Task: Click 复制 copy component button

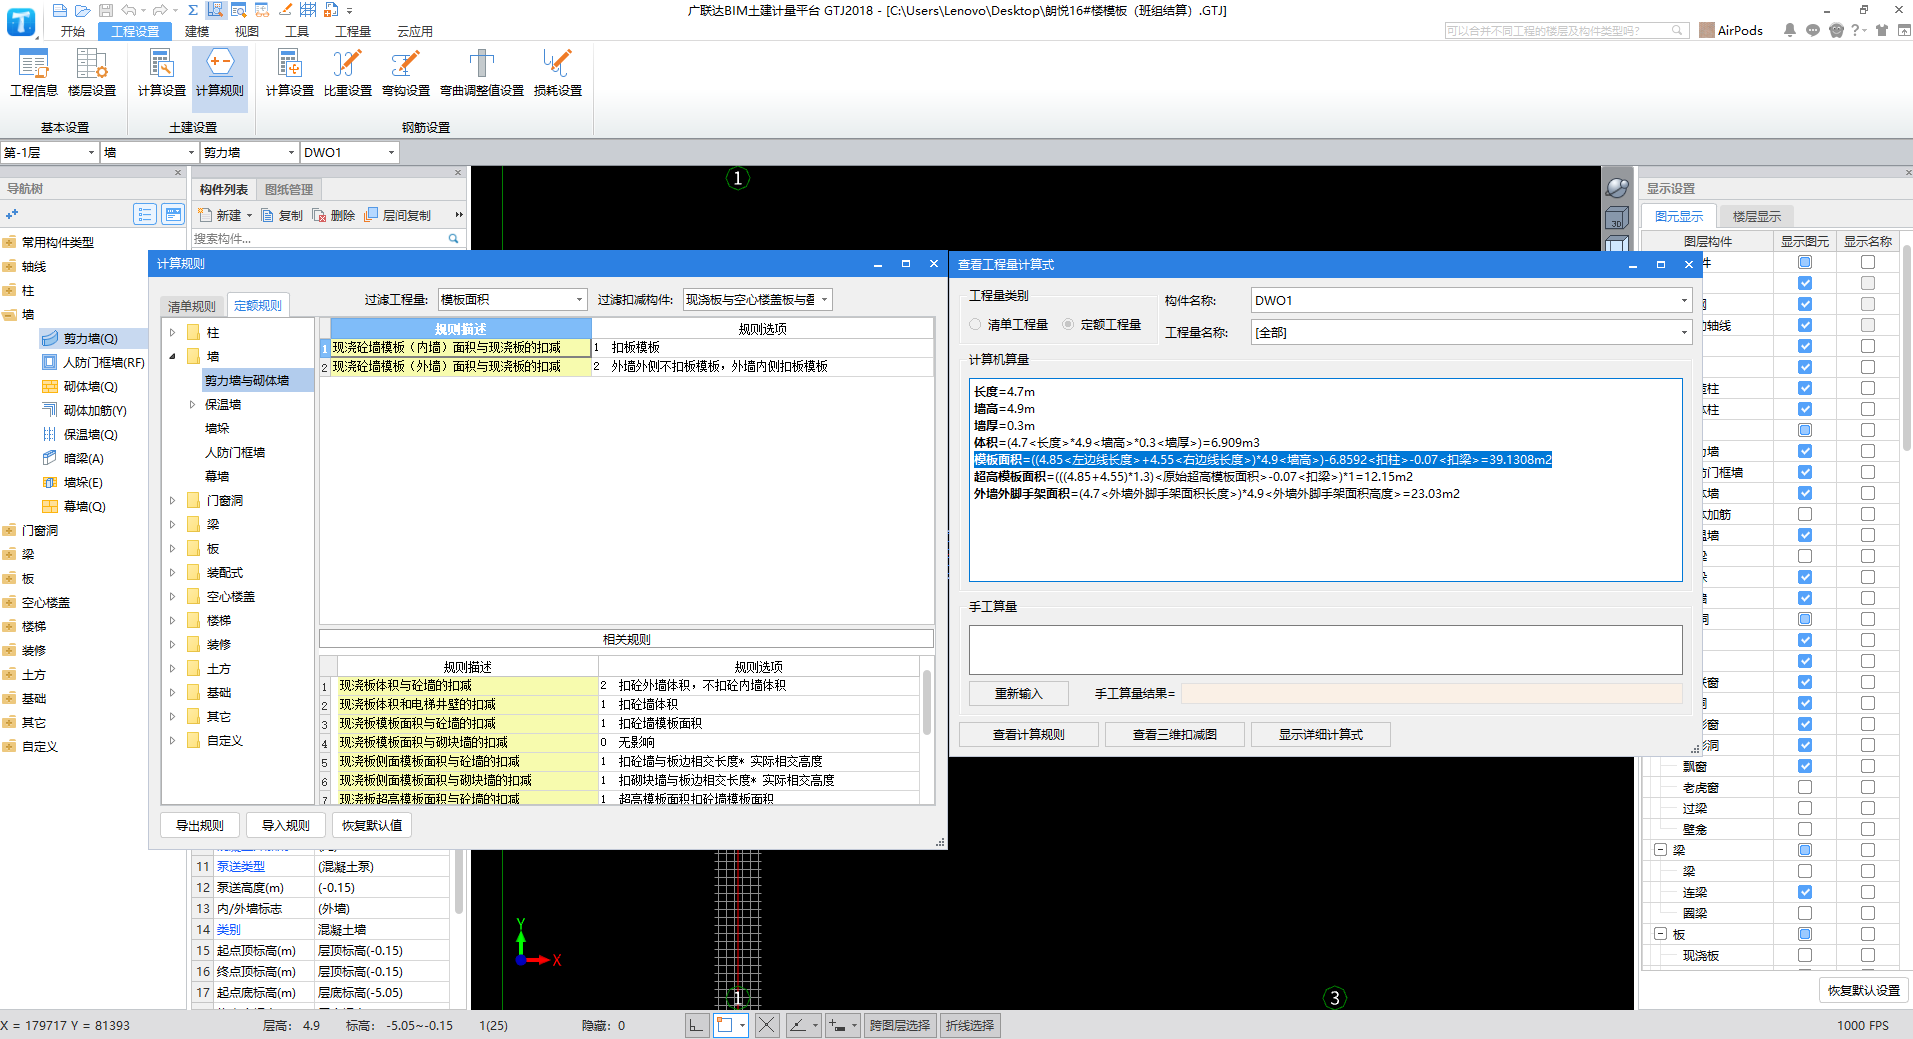Action: [282, 215]
